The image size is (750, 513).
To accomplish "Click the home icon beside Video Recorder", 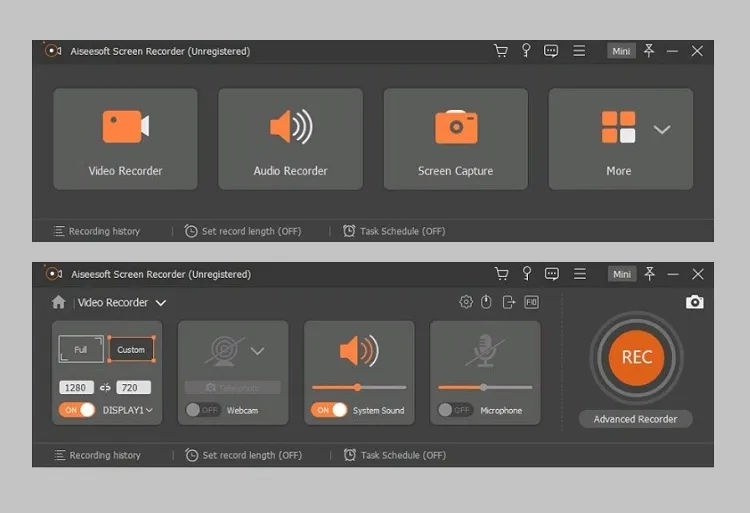I will point(59,302).
